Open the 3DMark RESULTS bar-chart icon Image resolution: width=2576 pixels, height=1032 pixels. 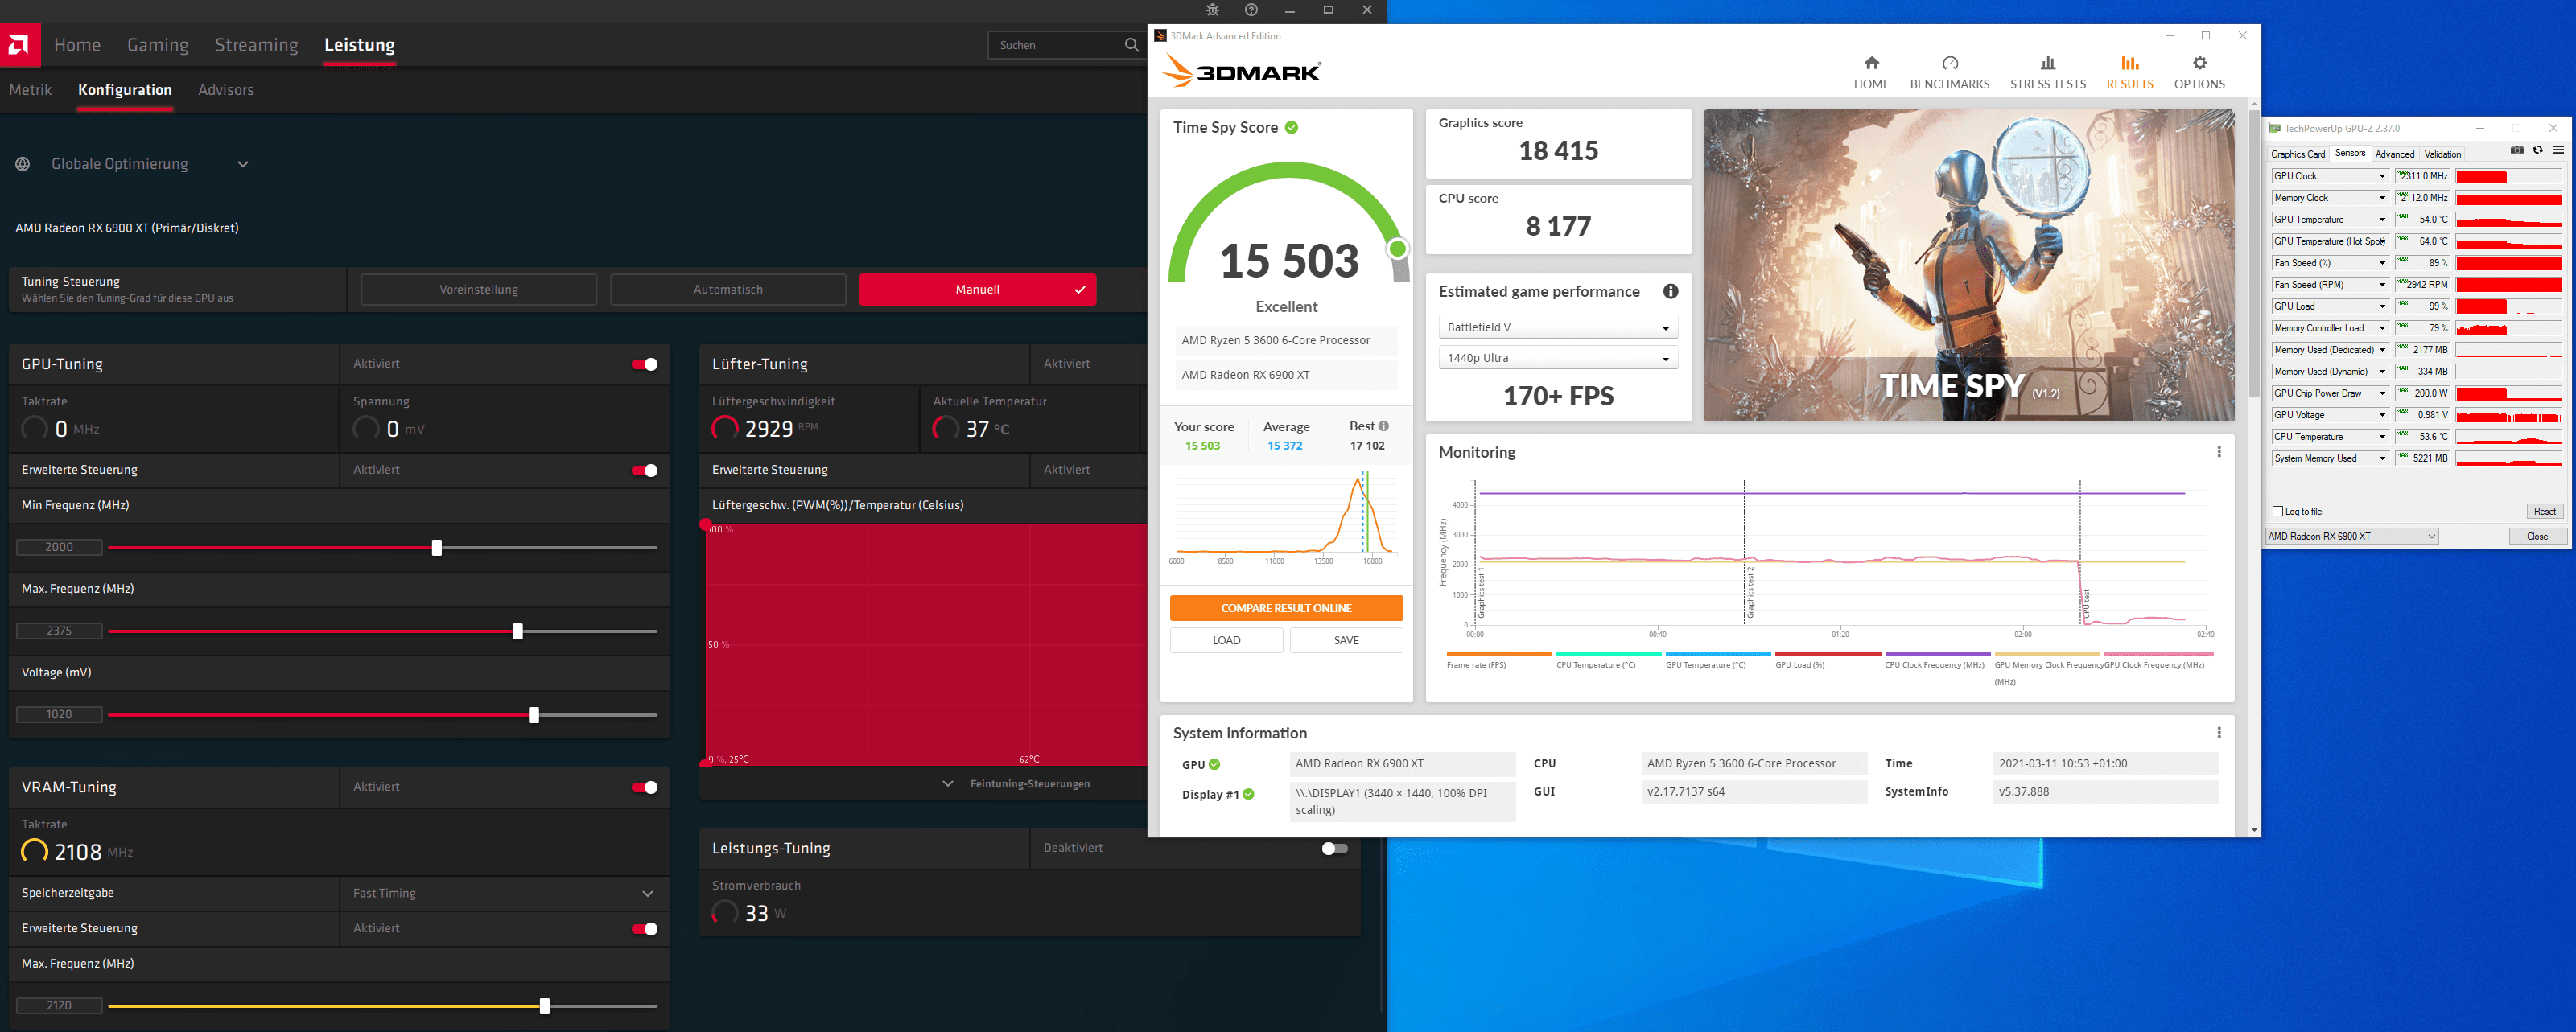coord(2129,63)
